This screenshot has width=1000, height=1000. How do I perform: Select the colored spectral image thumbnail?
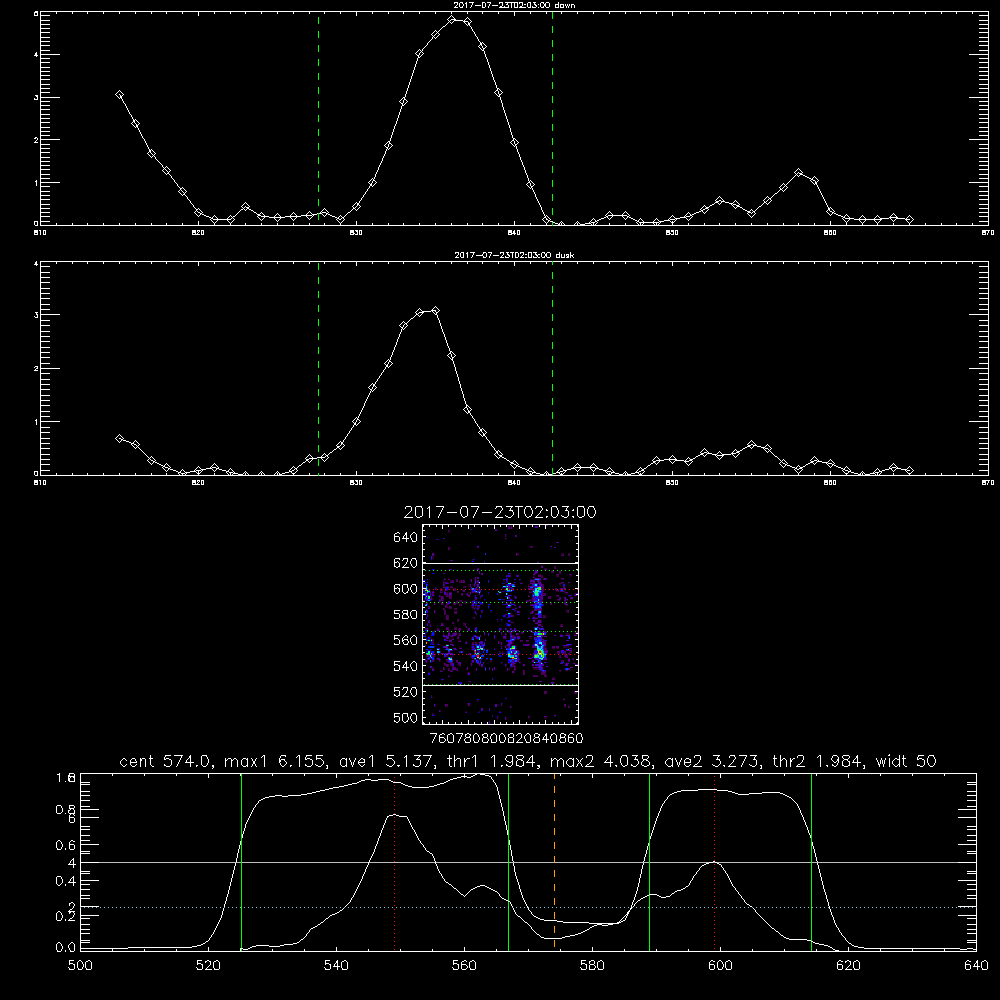click(501, 624)
